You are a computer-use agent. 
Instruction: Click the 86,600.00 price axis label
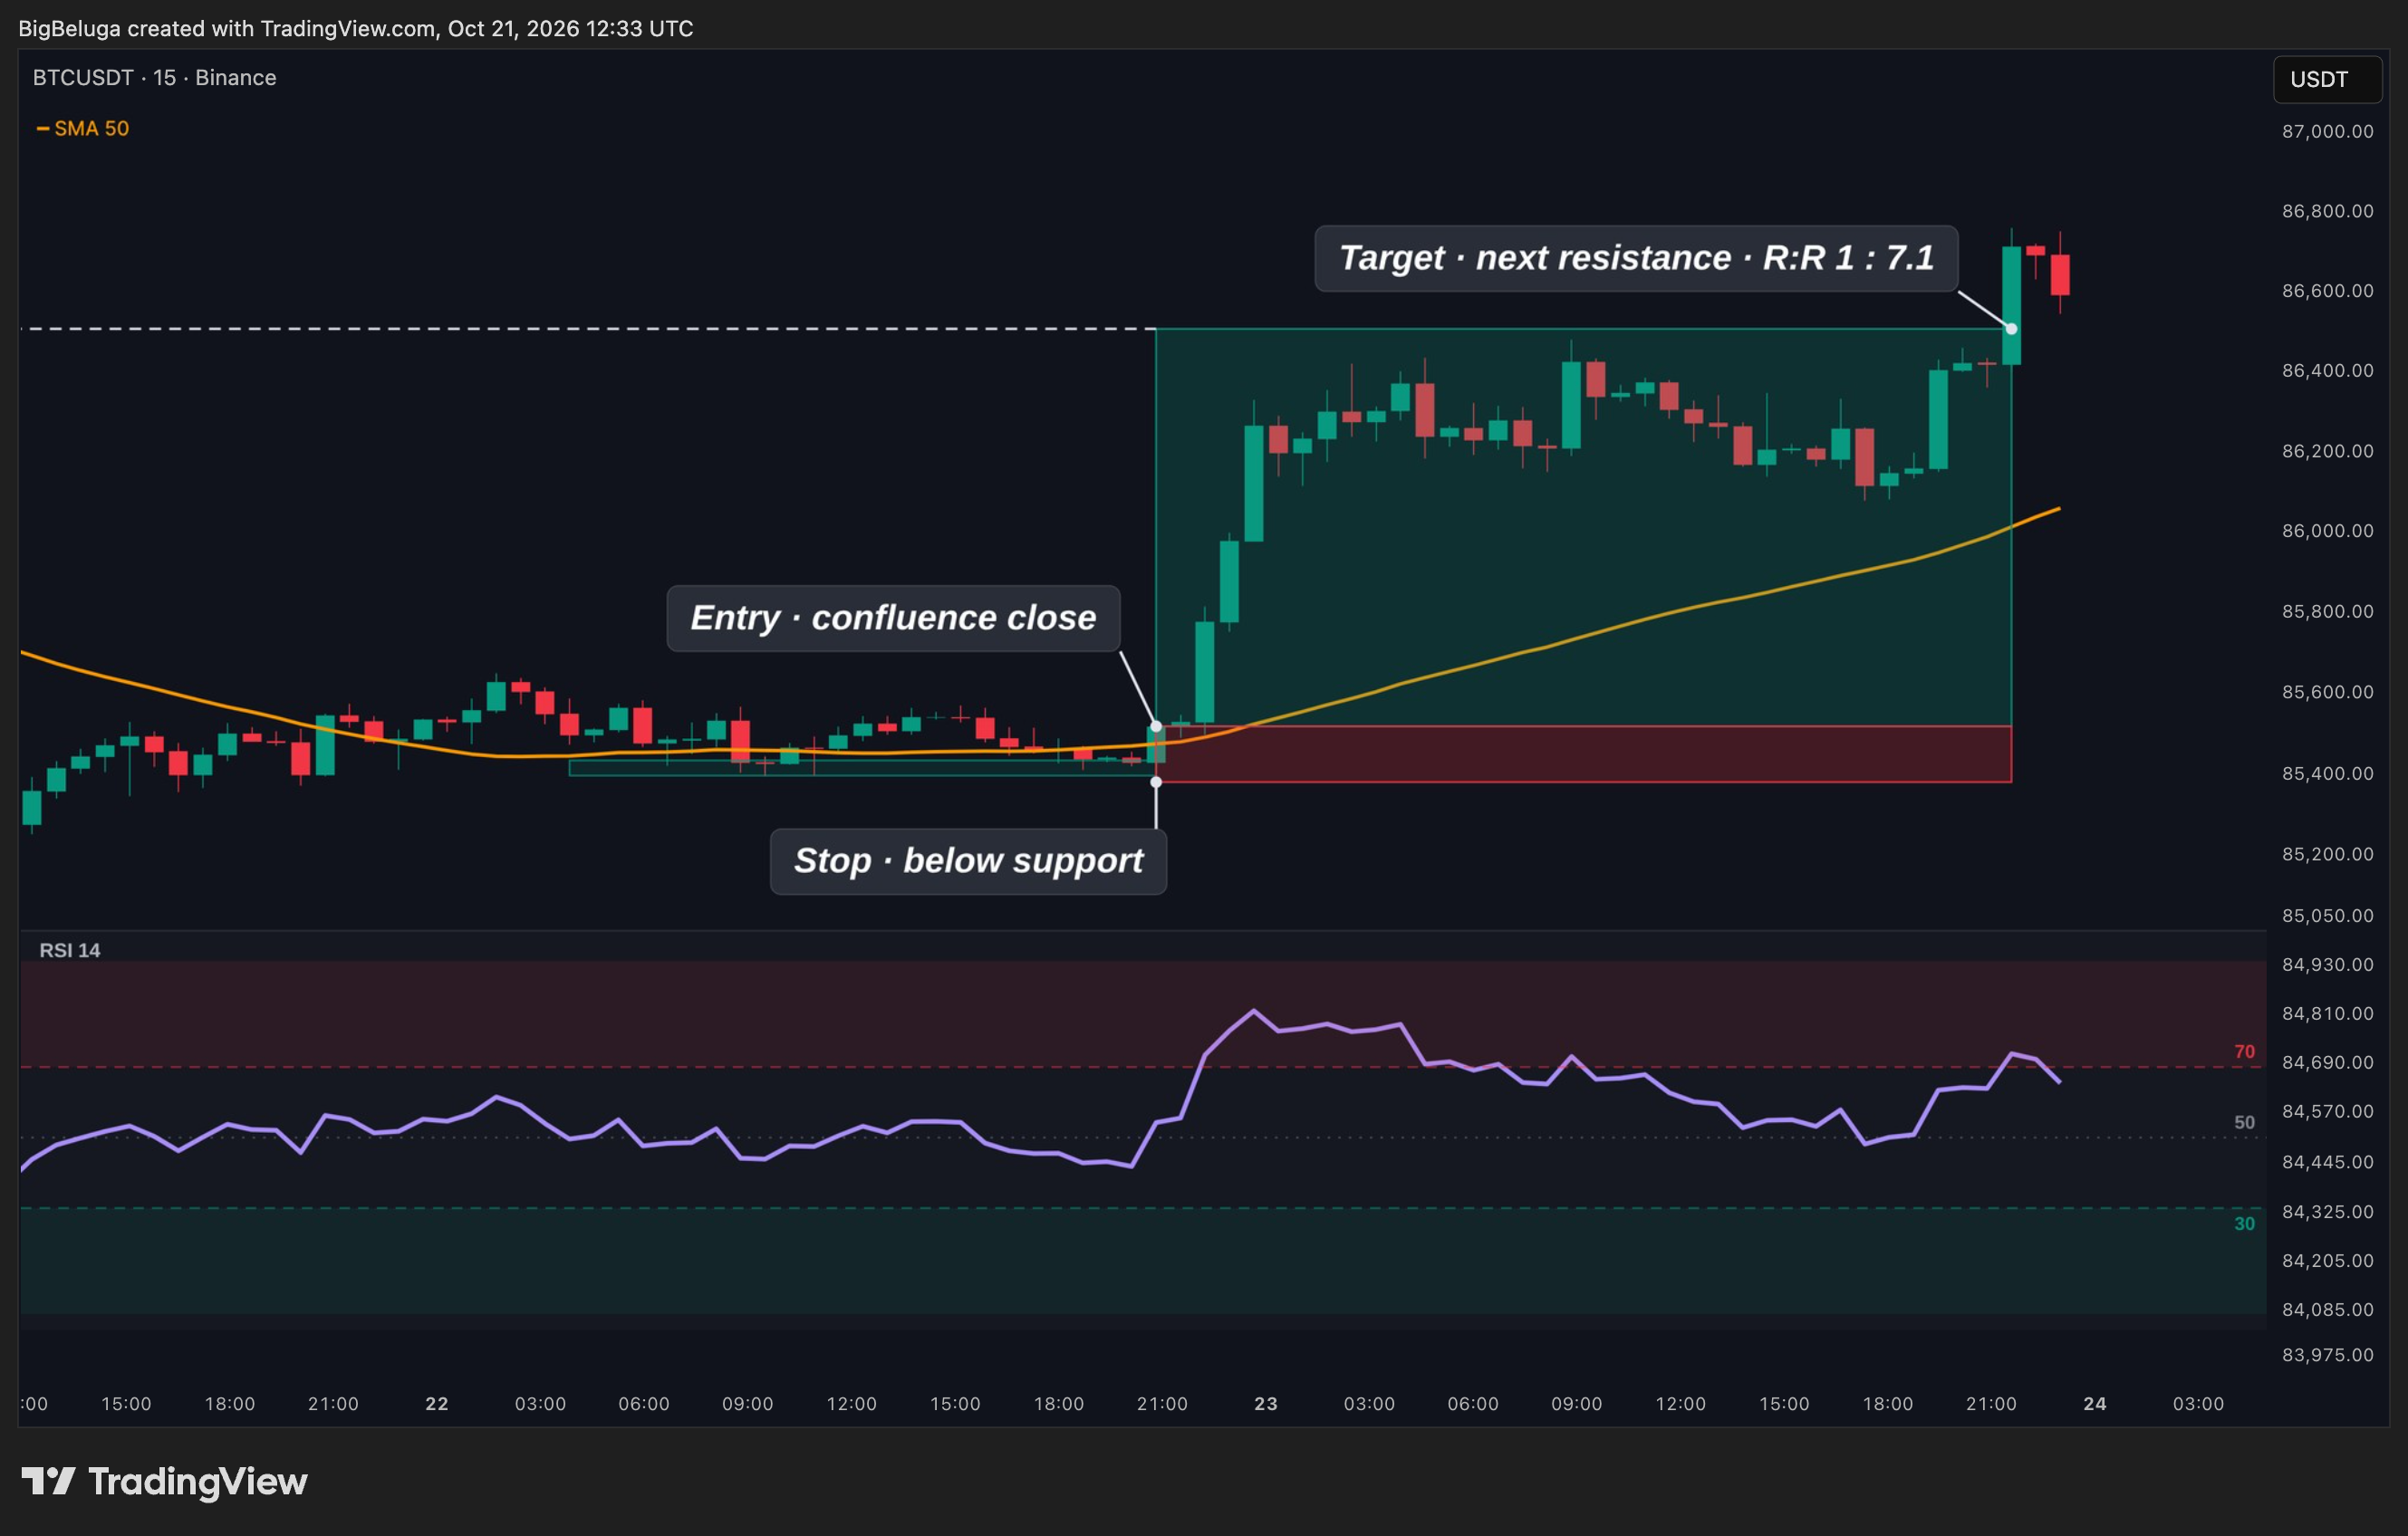coord(2327,291)
